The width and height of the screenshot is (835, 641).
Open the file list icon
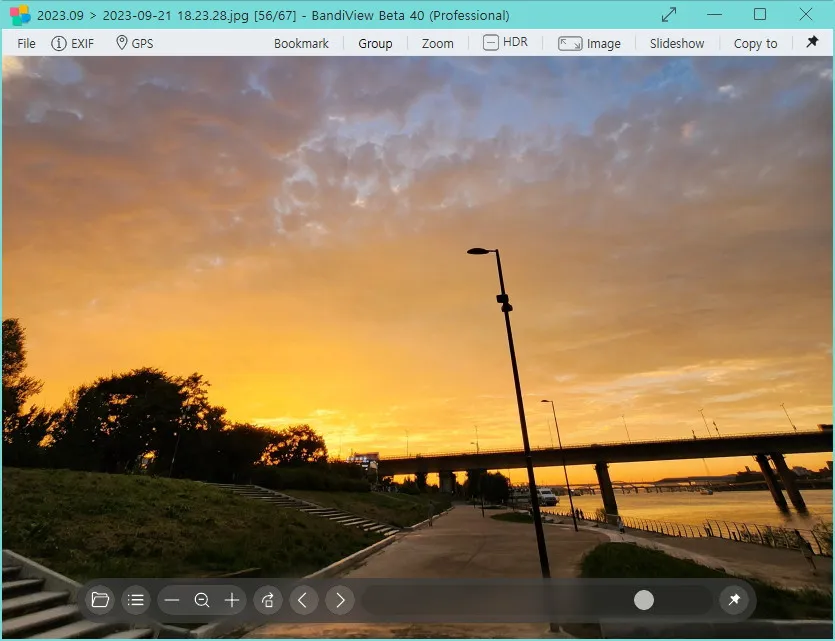(x=136, y=600)
